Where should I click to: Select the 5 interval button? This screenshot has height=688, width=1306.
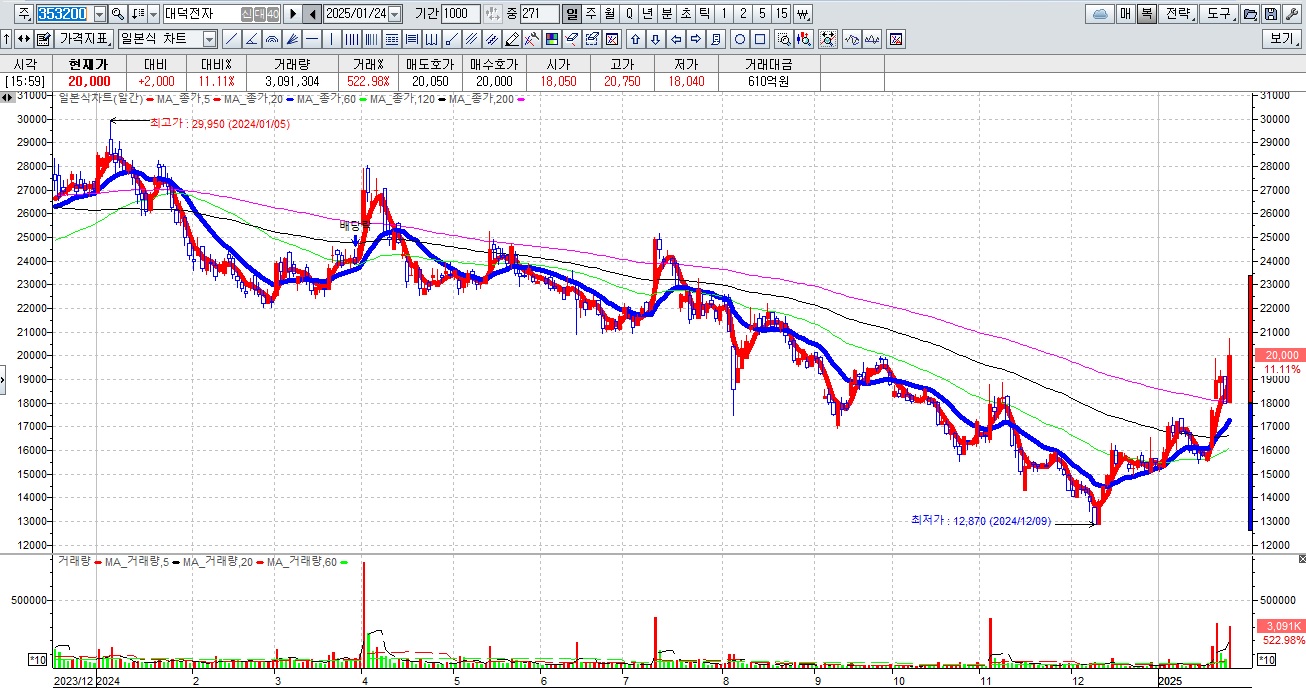pyautogui.click(x=762, y=14)
